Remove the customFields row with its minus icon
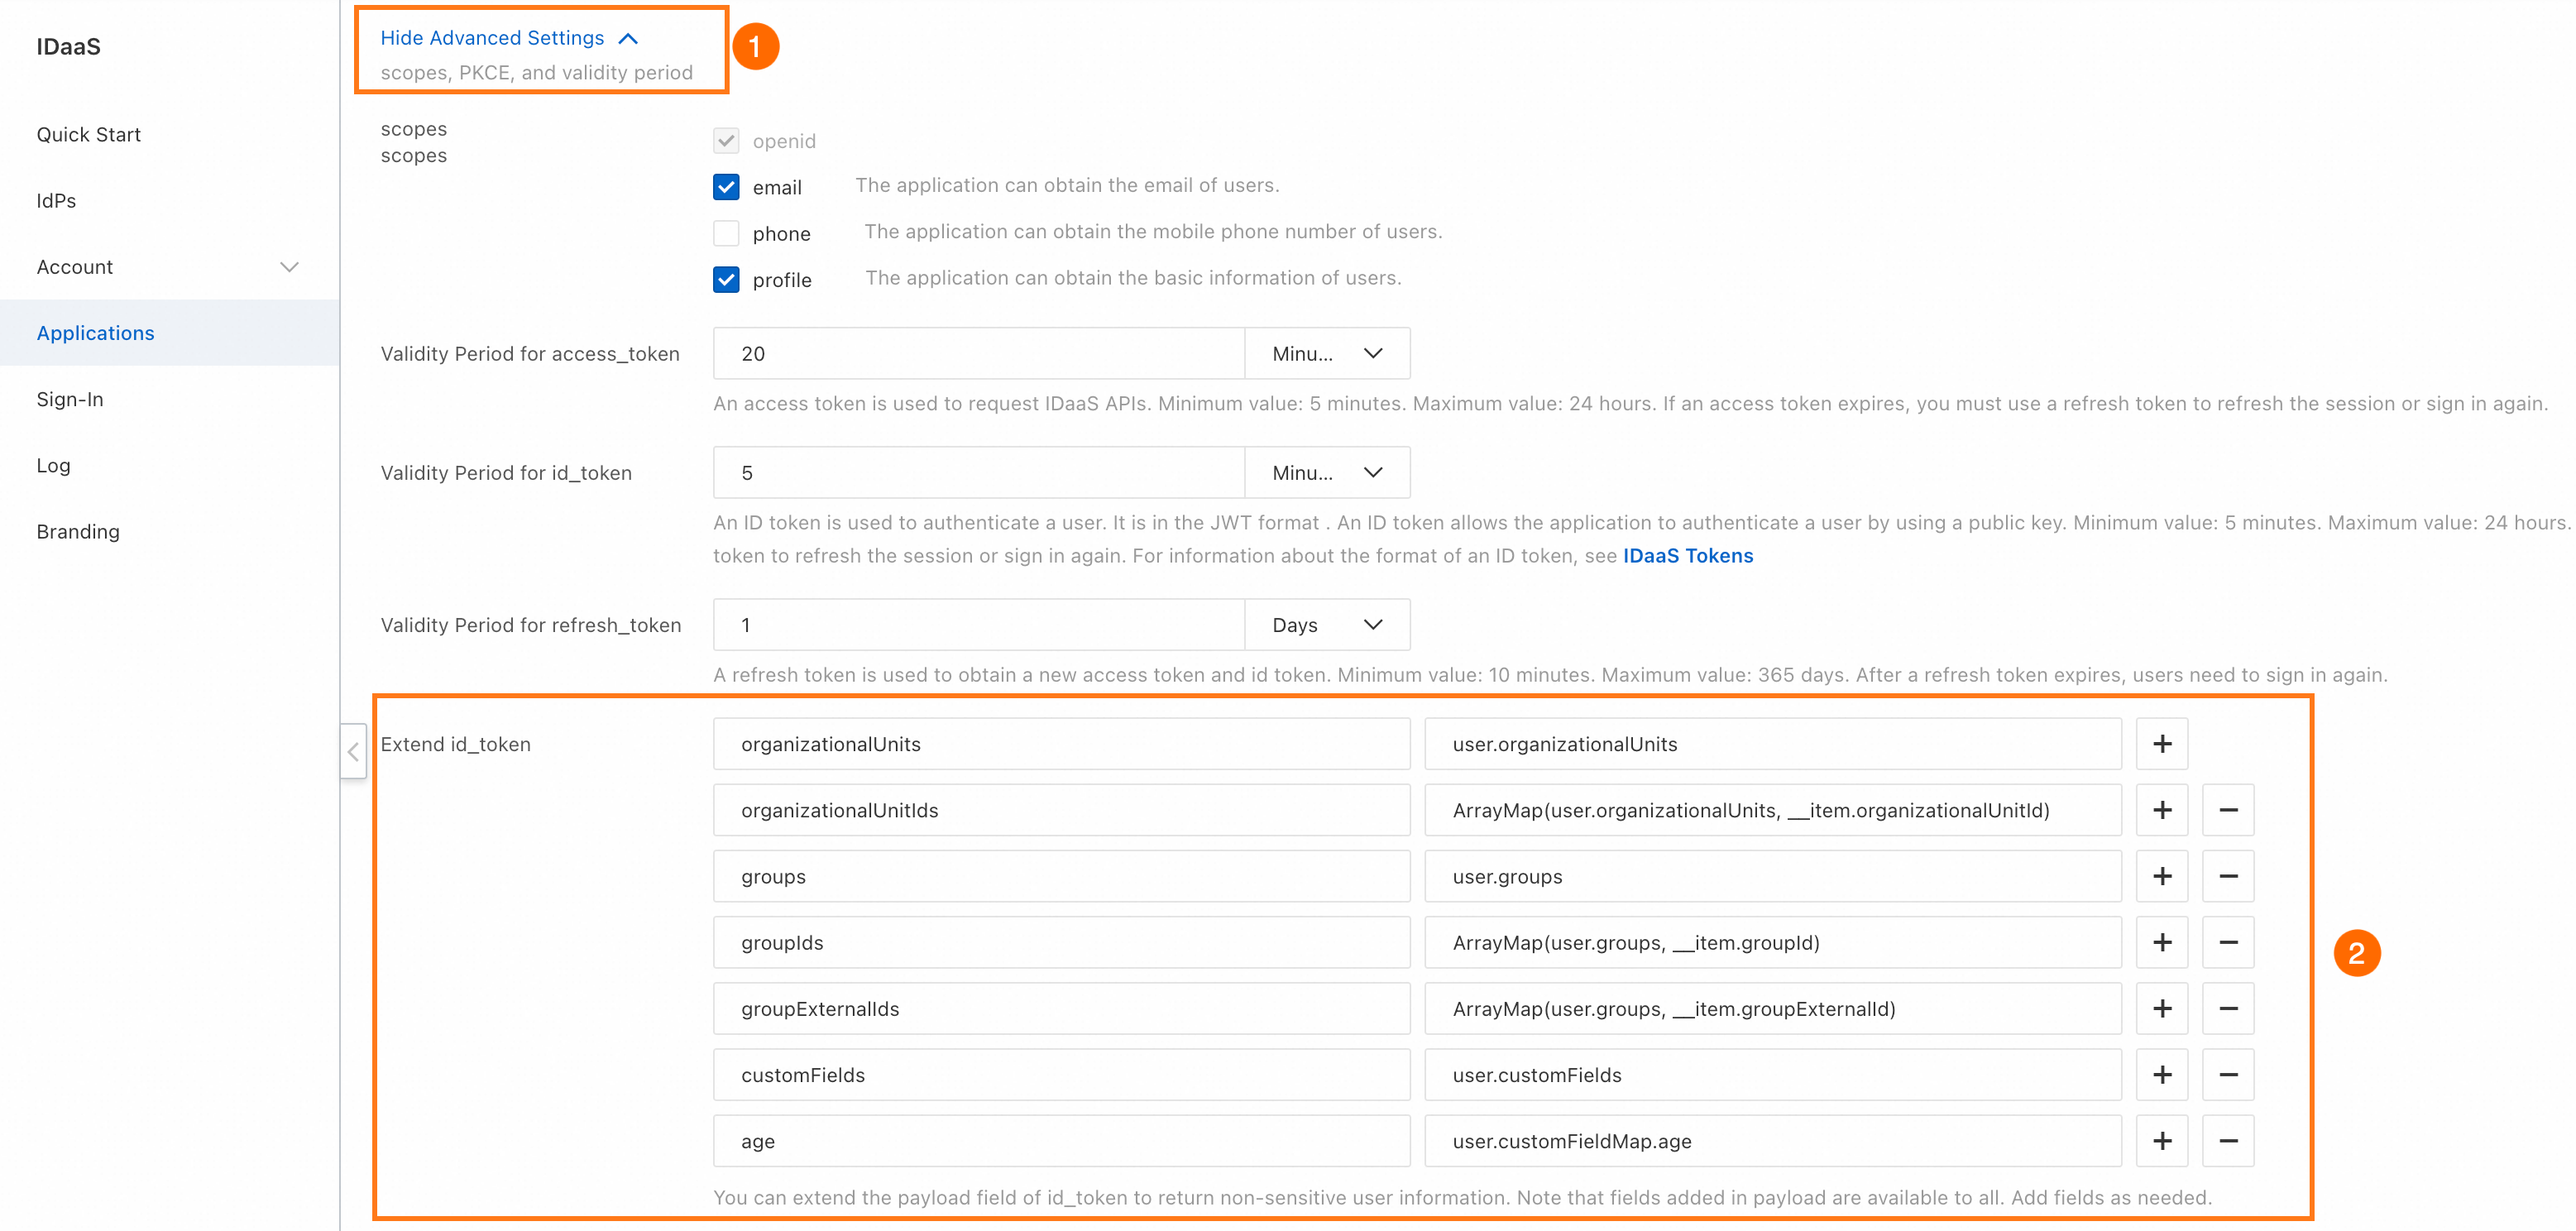The height and width of the screenshot is (1231, 2576). pos(2227,1075)
